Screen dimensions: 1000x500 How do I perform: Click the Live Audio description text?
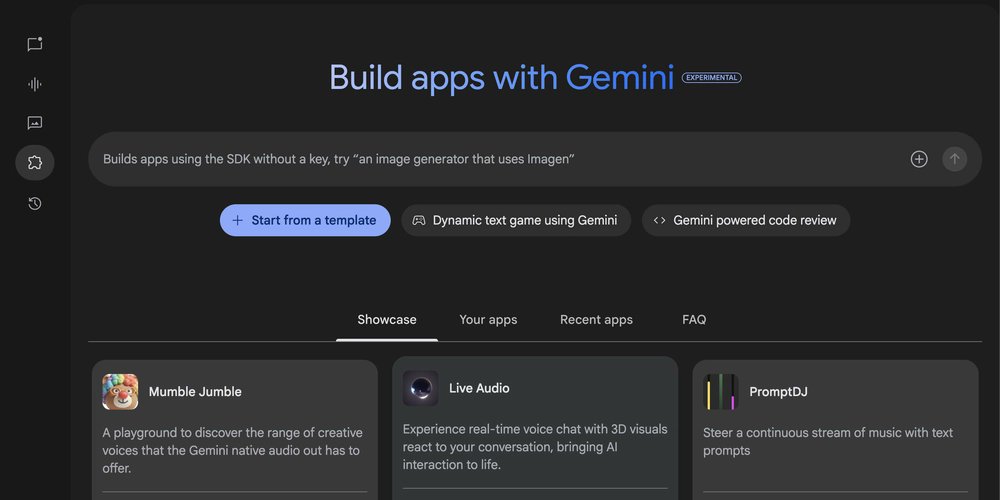(x=535, y=446)
